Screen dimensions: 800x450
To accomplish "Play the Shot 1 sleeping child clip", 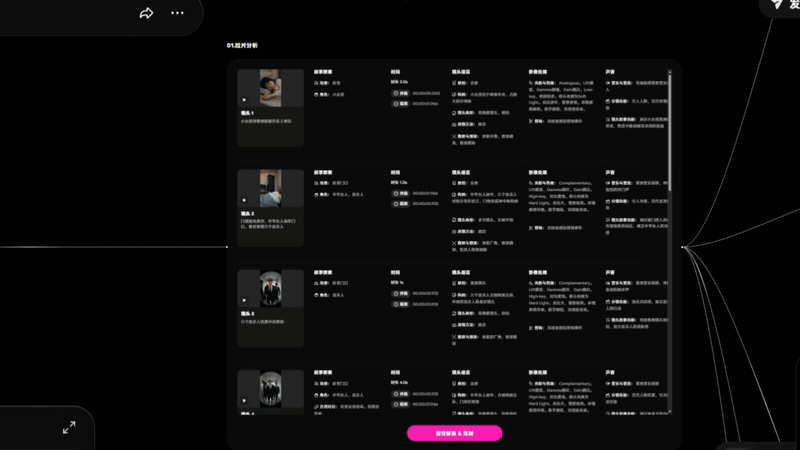I will 244,100.
